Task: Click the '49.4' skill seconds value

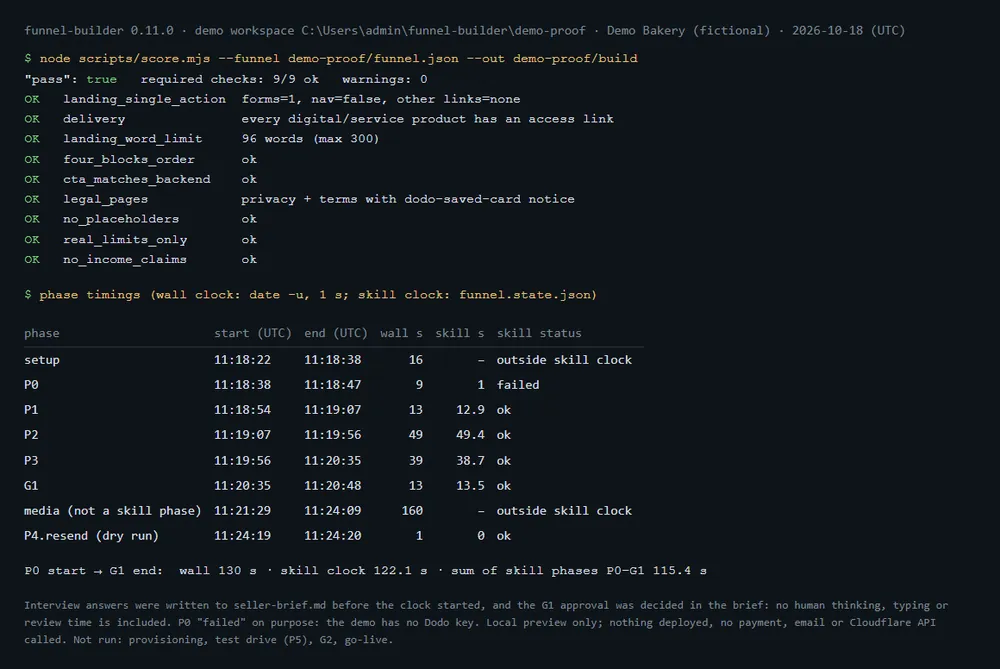Action: pos(470,435)
